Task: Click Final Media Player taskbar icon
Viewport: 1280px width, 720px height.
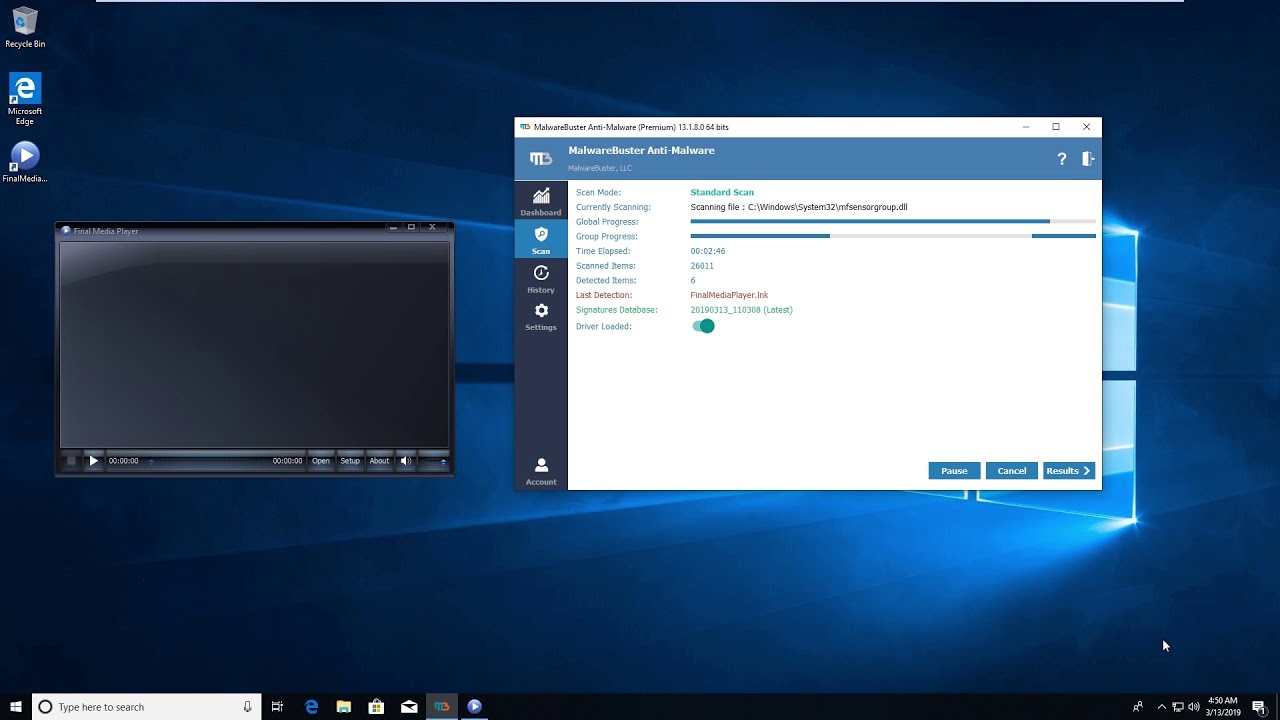Action: click(475, 707)
